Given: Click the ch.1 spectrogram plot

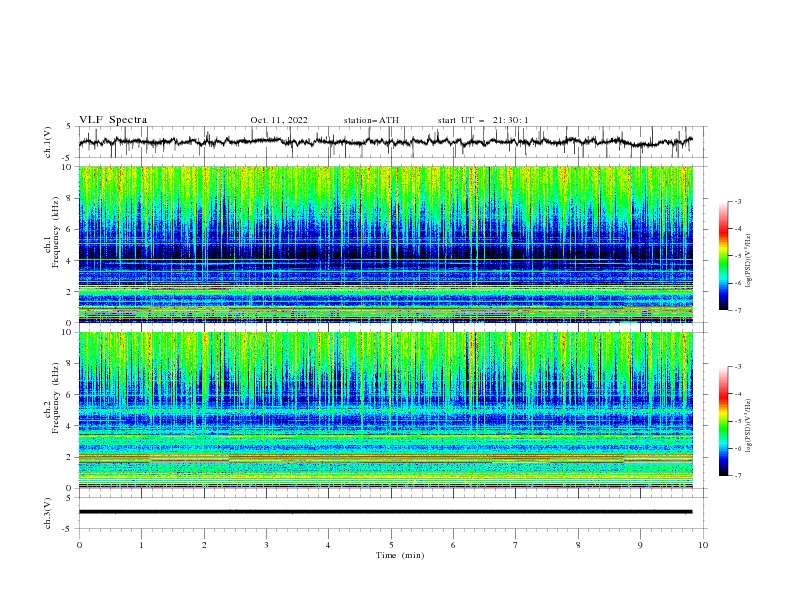Looking at the screenshot, I should [x=386, y=244].
